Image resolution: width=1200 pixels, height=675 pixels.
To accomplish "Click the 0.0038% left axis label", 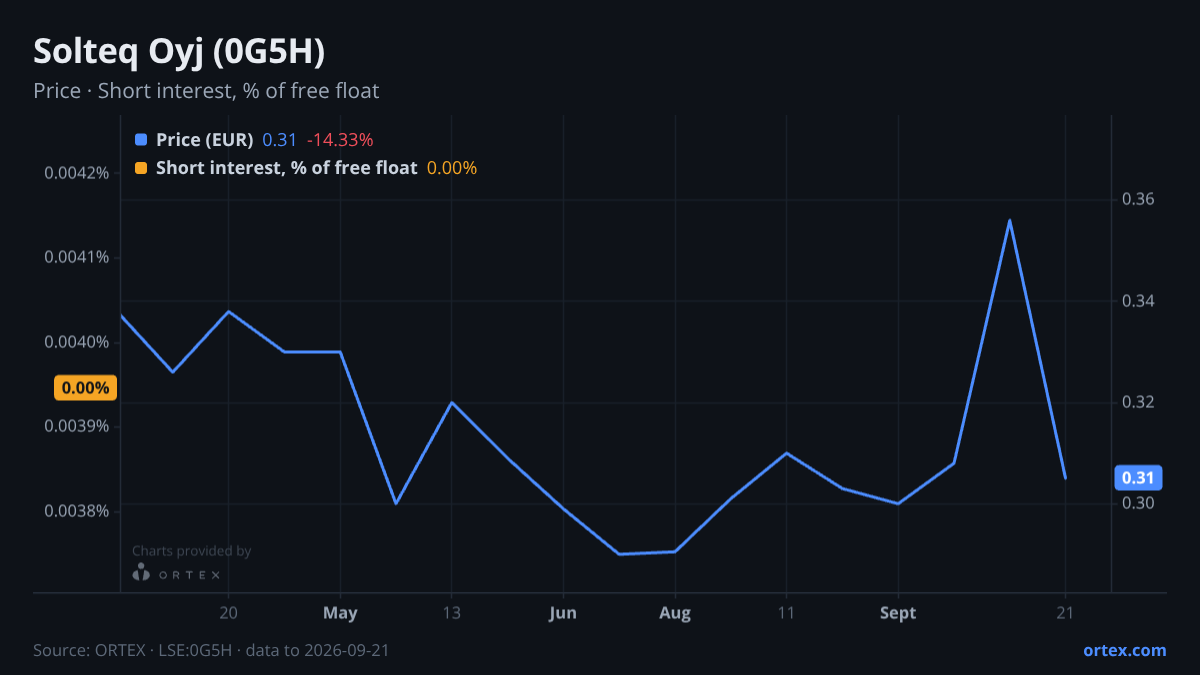I will coord(76,512).
